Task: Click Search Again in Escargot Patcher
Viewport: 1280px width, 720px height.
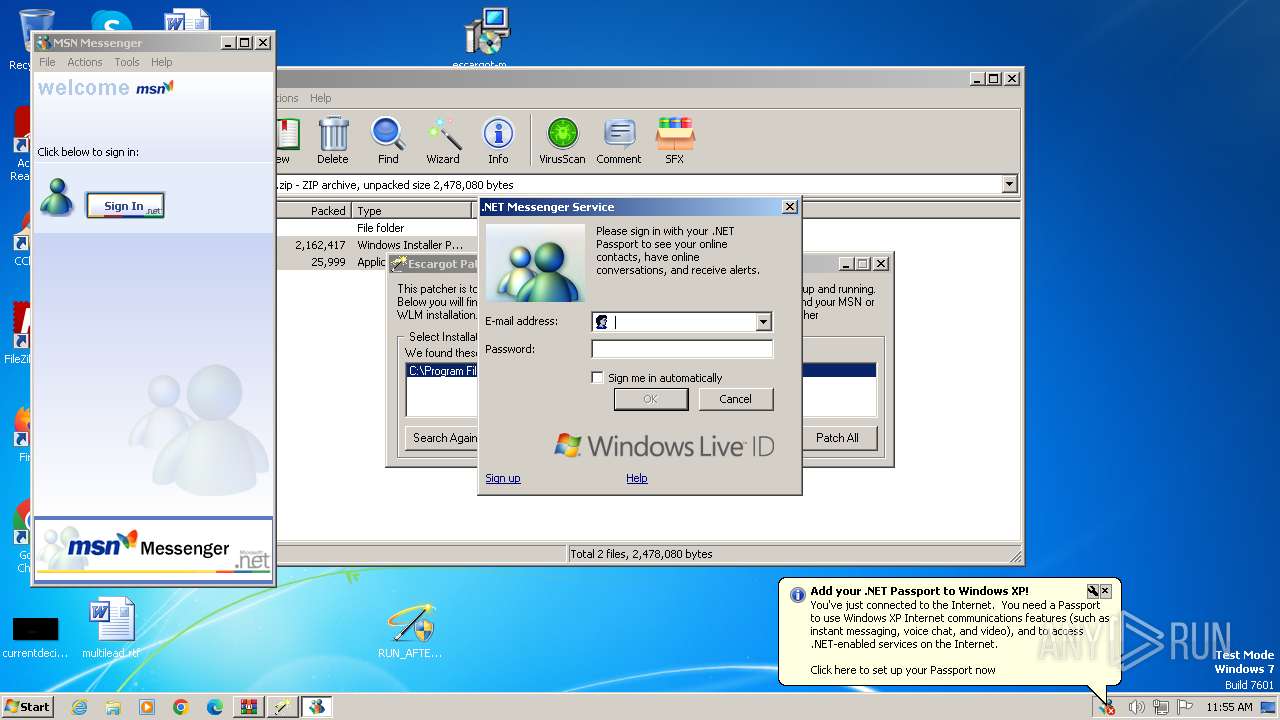Action: [442, 438]
